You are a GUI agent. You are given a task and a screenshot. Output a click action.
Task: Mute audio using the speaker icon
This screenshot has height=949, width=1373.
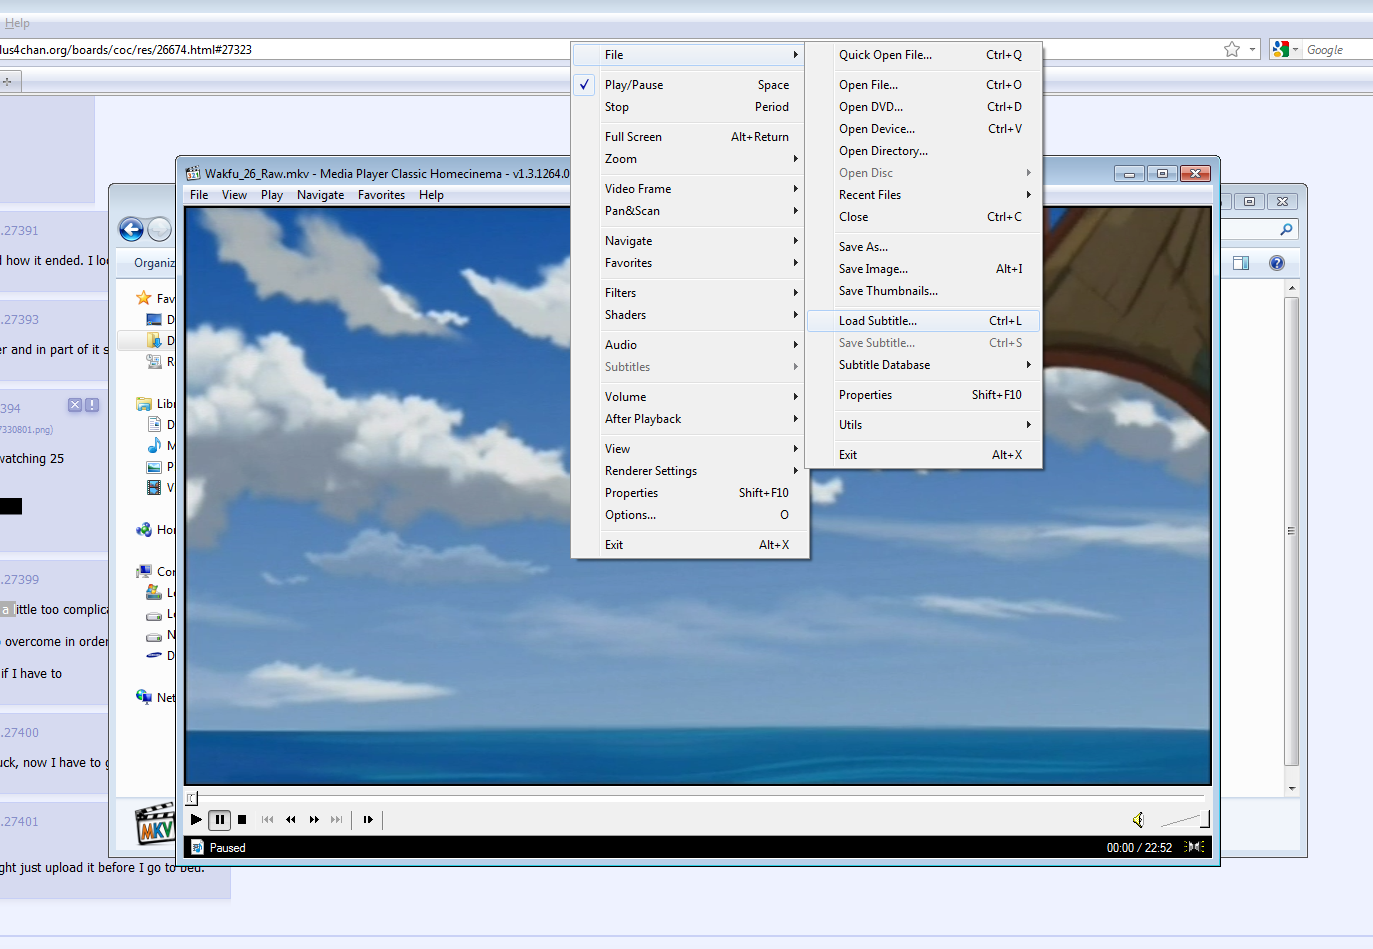coord(1138,820)
